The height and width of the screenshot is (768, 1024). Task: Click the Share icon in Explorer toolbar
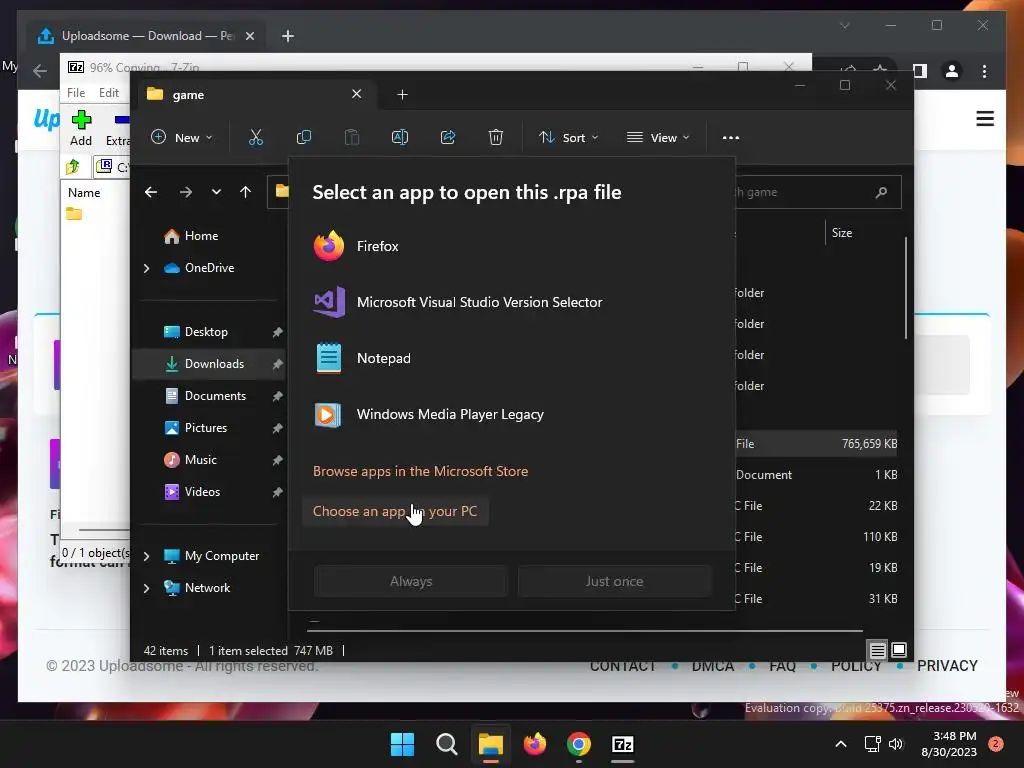click(x=448, y=138)
